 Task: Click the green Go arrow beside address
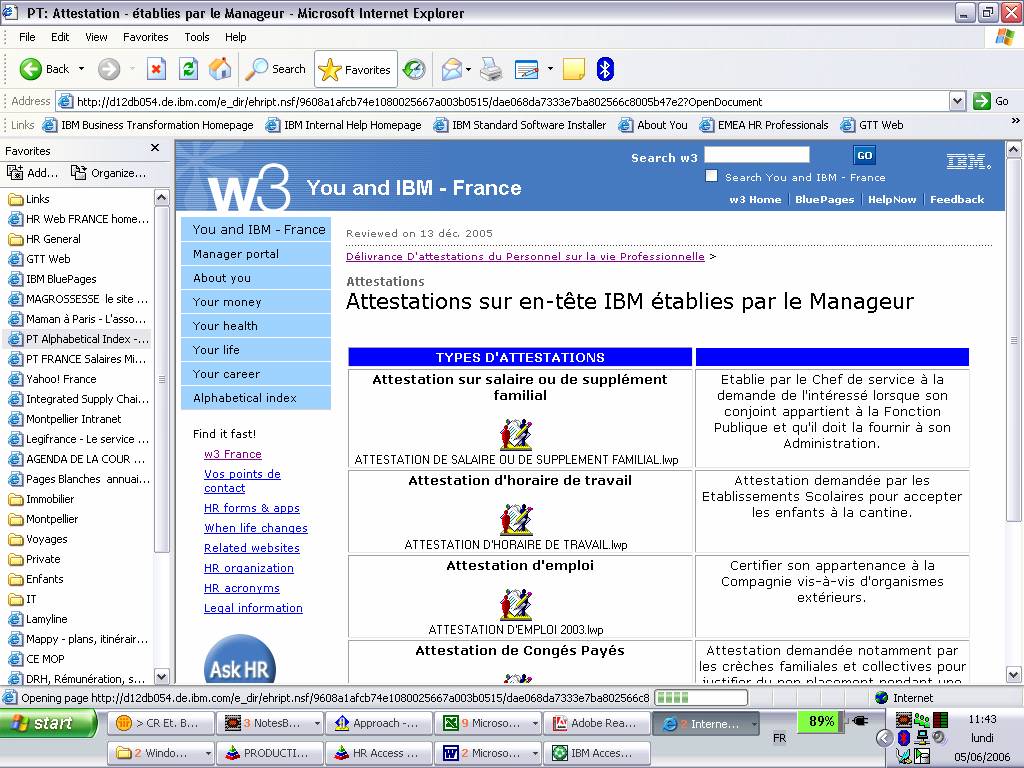click(982, 101)
